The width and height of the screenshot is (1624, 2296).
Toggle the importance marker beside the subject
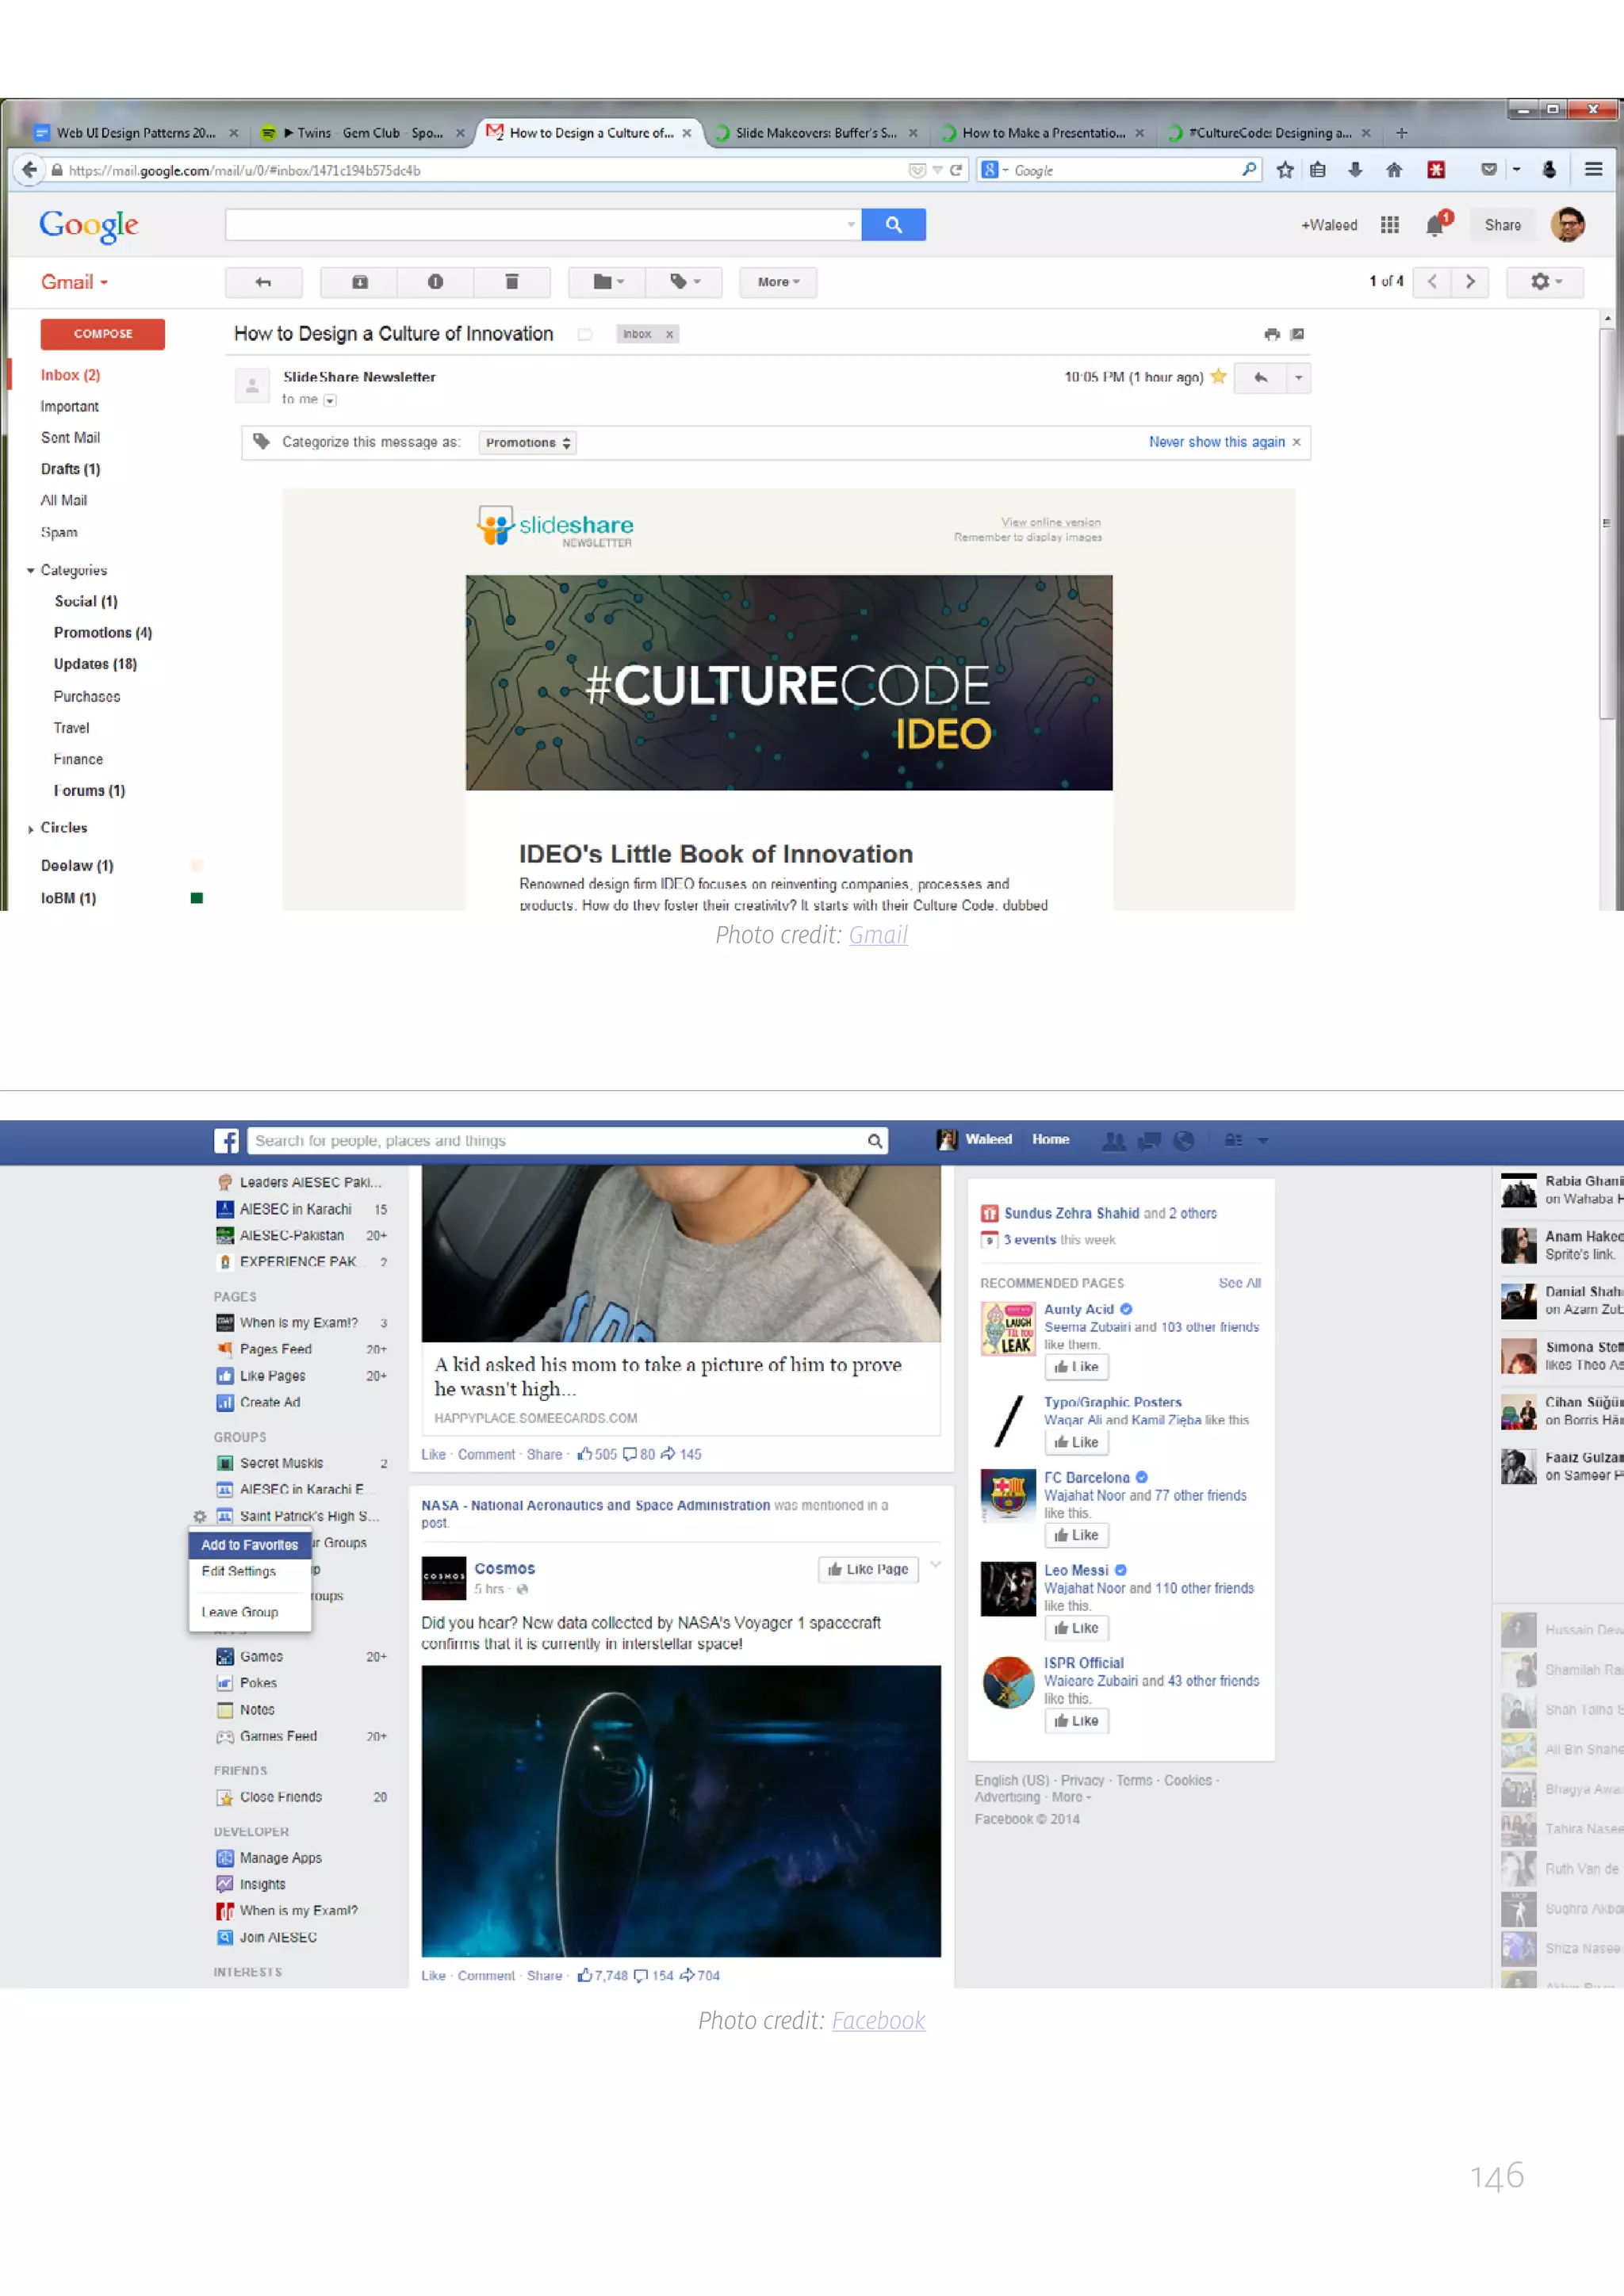[585, 334]
